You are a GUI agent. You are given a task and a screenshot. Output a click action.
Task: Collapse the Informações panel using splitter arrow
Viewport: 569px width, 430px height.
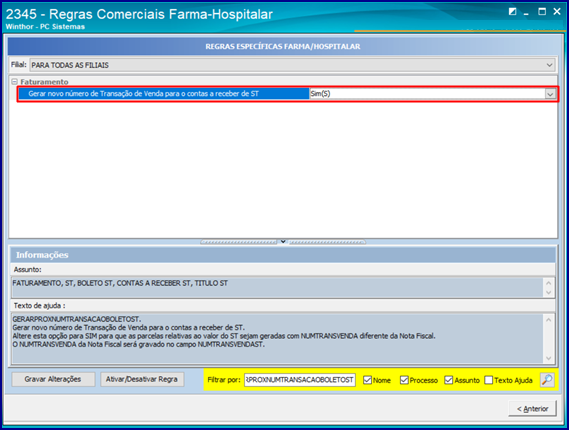tap(283, 242)
